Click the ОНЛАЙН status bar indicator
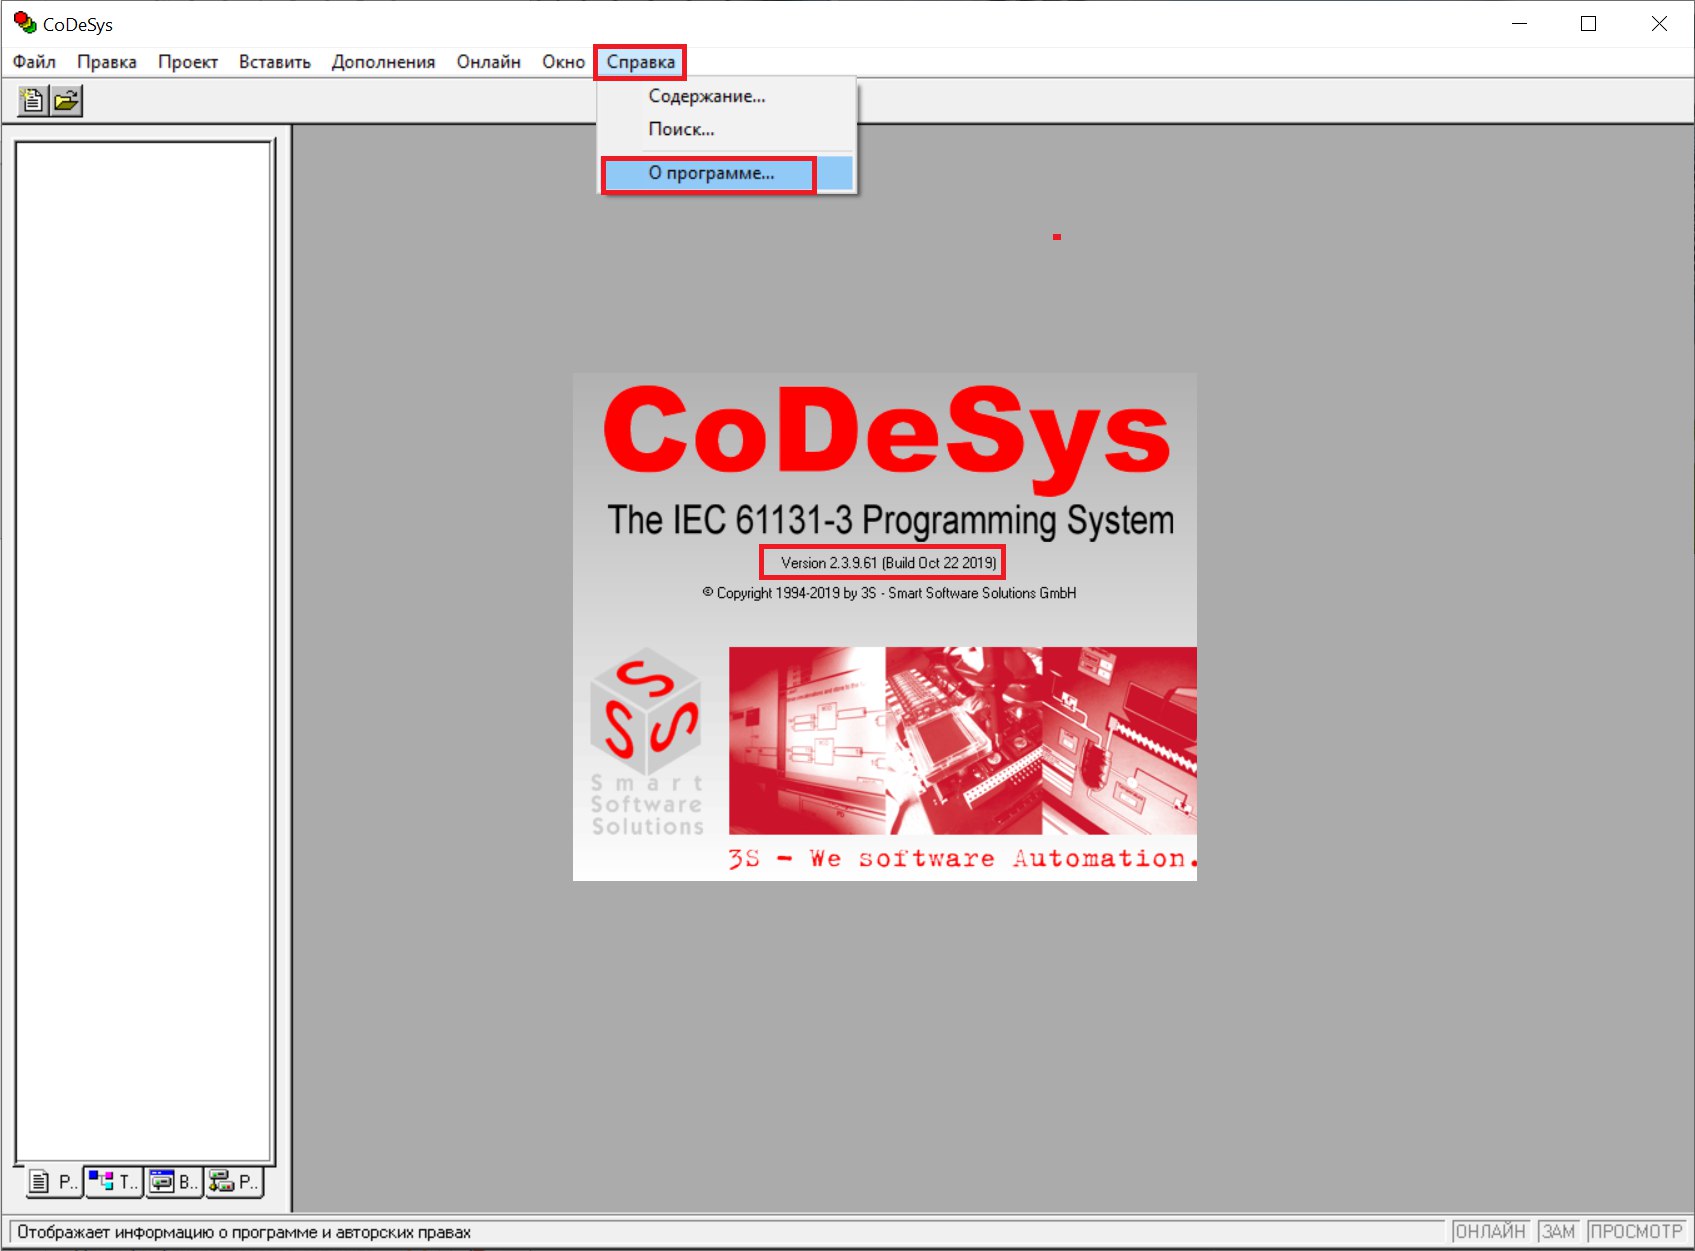 pos(1490,1232)
